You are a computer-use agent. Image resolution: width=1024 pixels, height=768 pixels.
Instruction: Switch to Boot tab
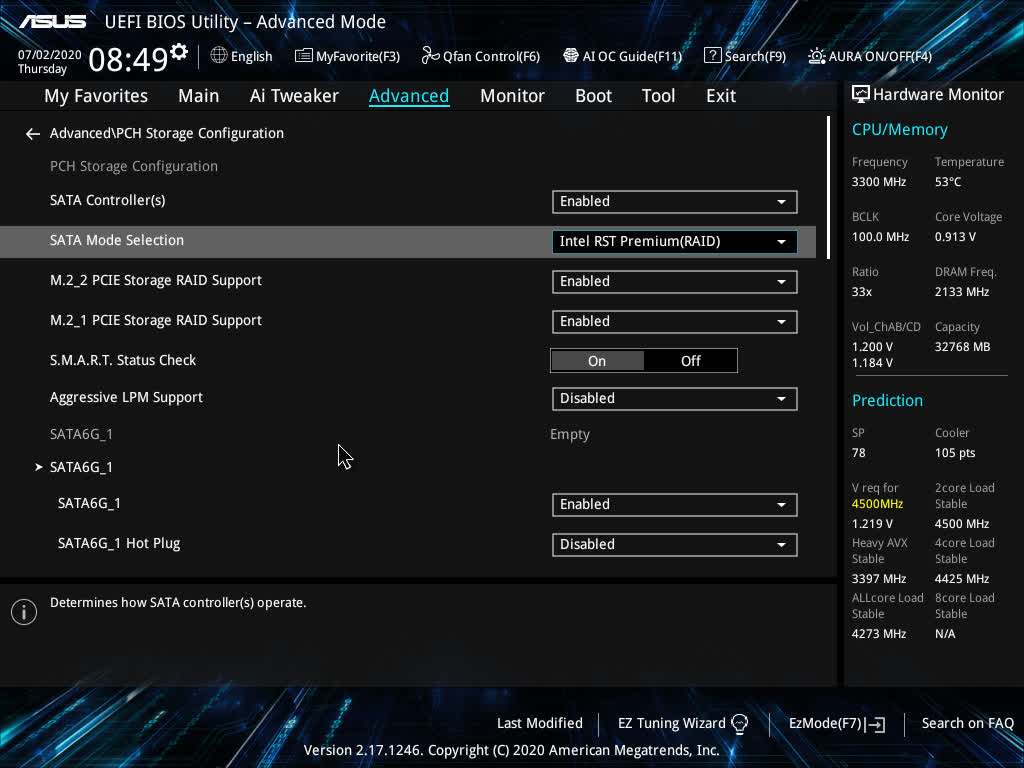pos(593,96)
